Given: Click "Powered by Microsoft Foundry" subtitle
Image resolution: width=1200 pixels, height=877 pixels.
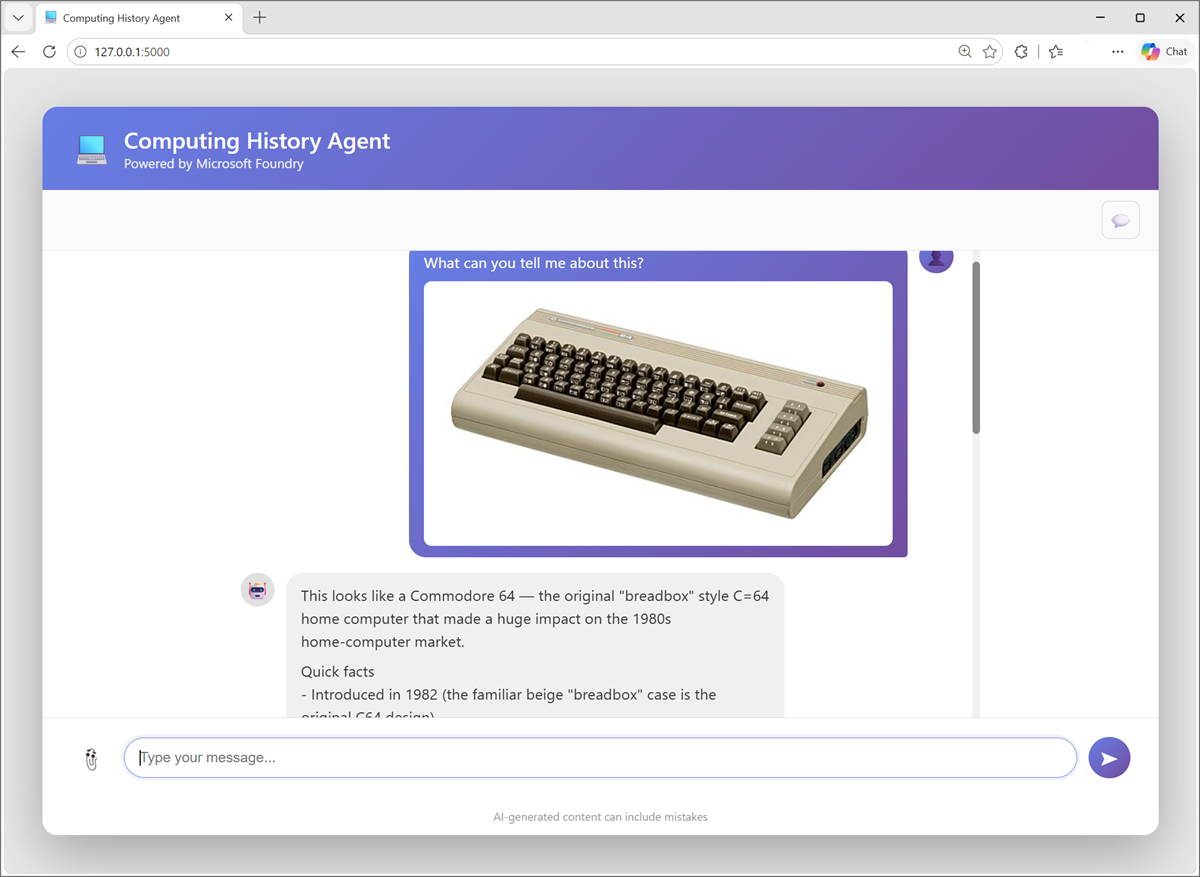Looking at the screenshot, I should pos(214,164).
